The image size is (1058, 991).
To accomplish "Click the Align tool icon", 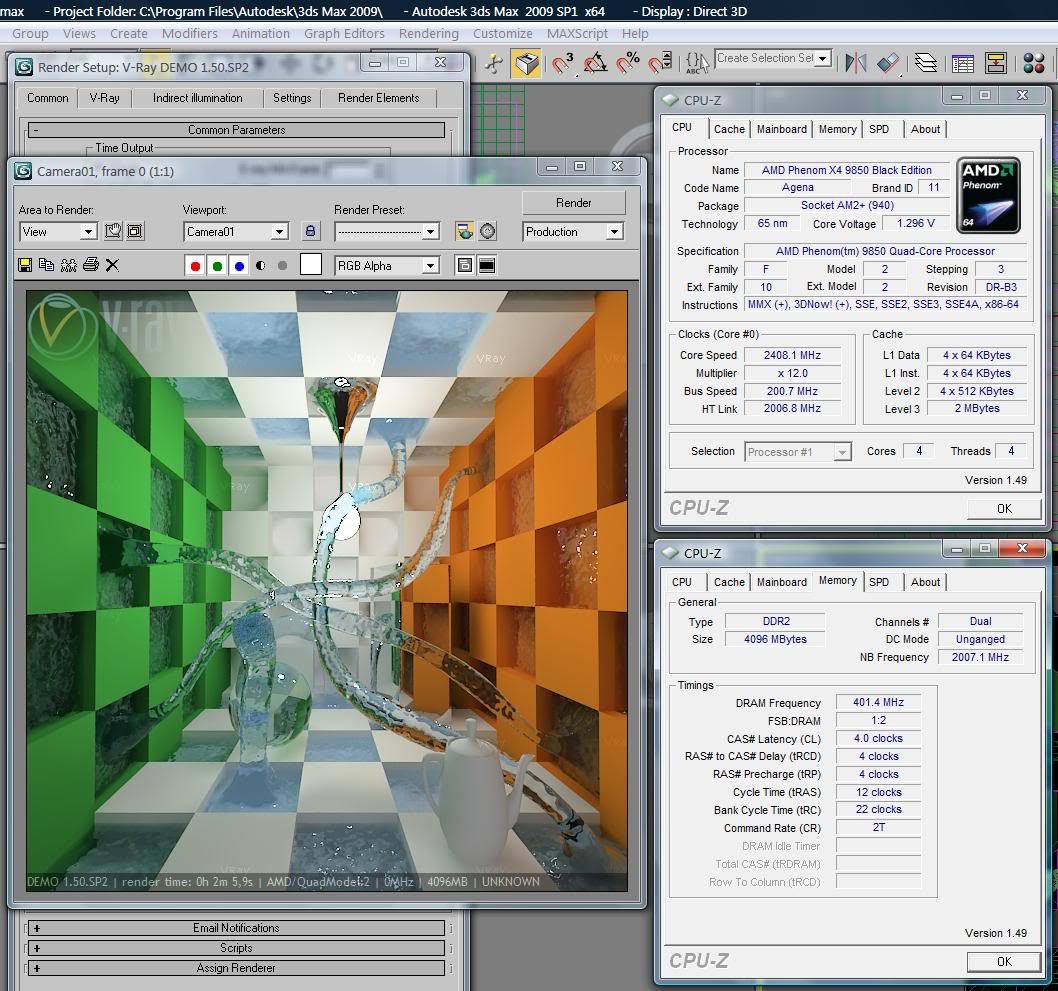I will click(889, 63).
